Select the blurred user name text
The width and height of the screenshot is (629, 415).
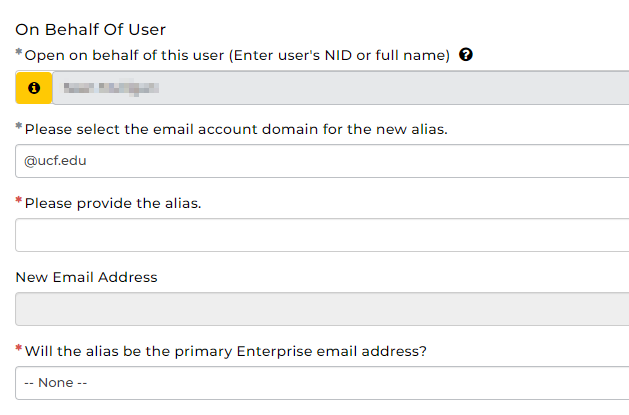point(111,88)
